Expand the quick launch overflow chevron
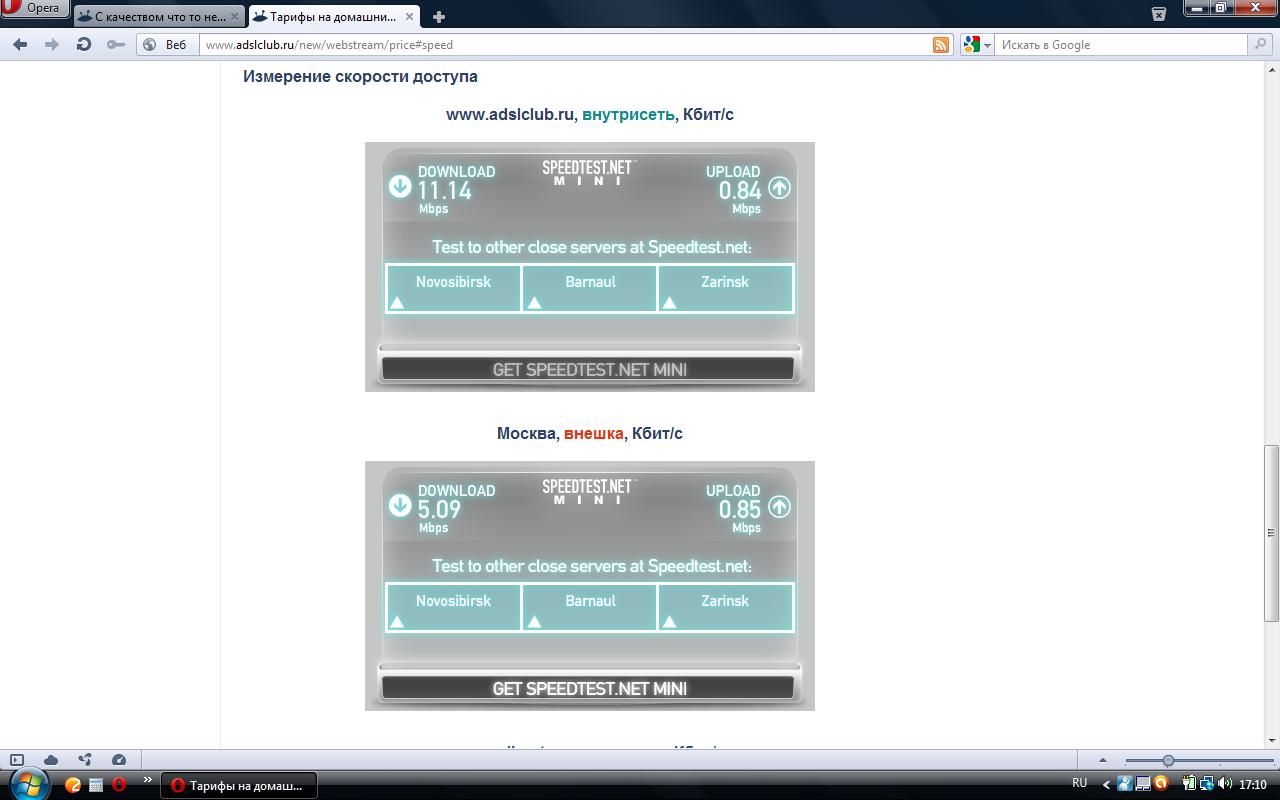The width and height of the screenshot is (1280, 800). click(148, 780)
